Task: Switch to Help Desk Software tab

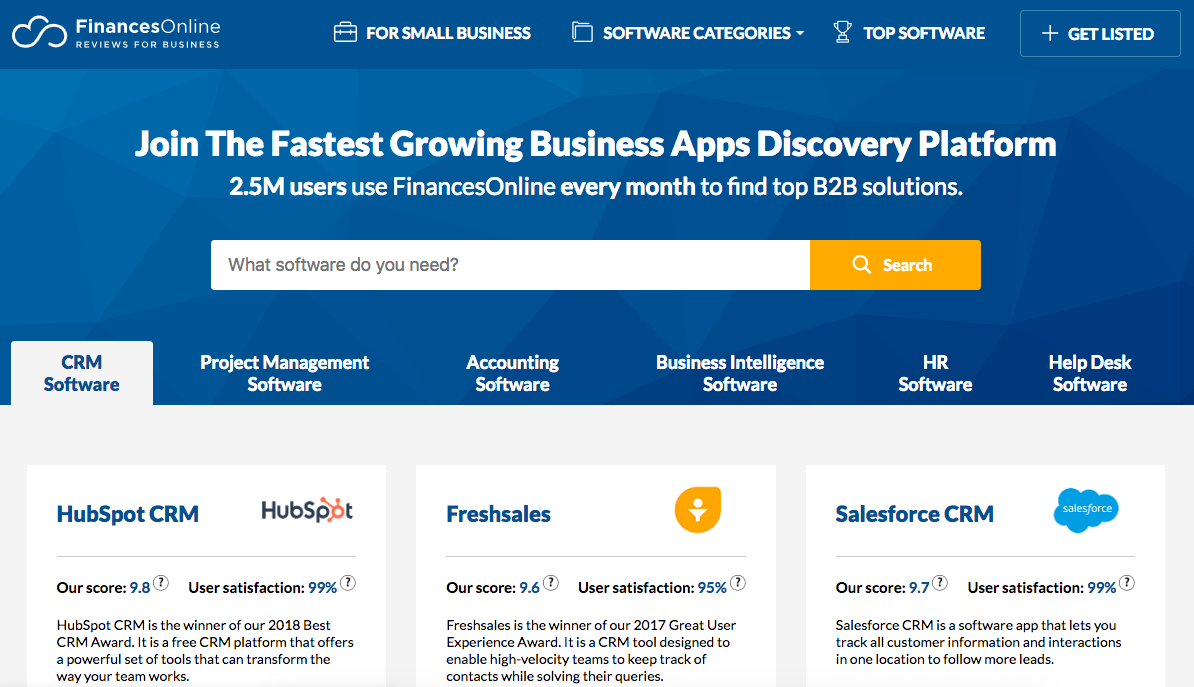Action: coord(1090,373)
